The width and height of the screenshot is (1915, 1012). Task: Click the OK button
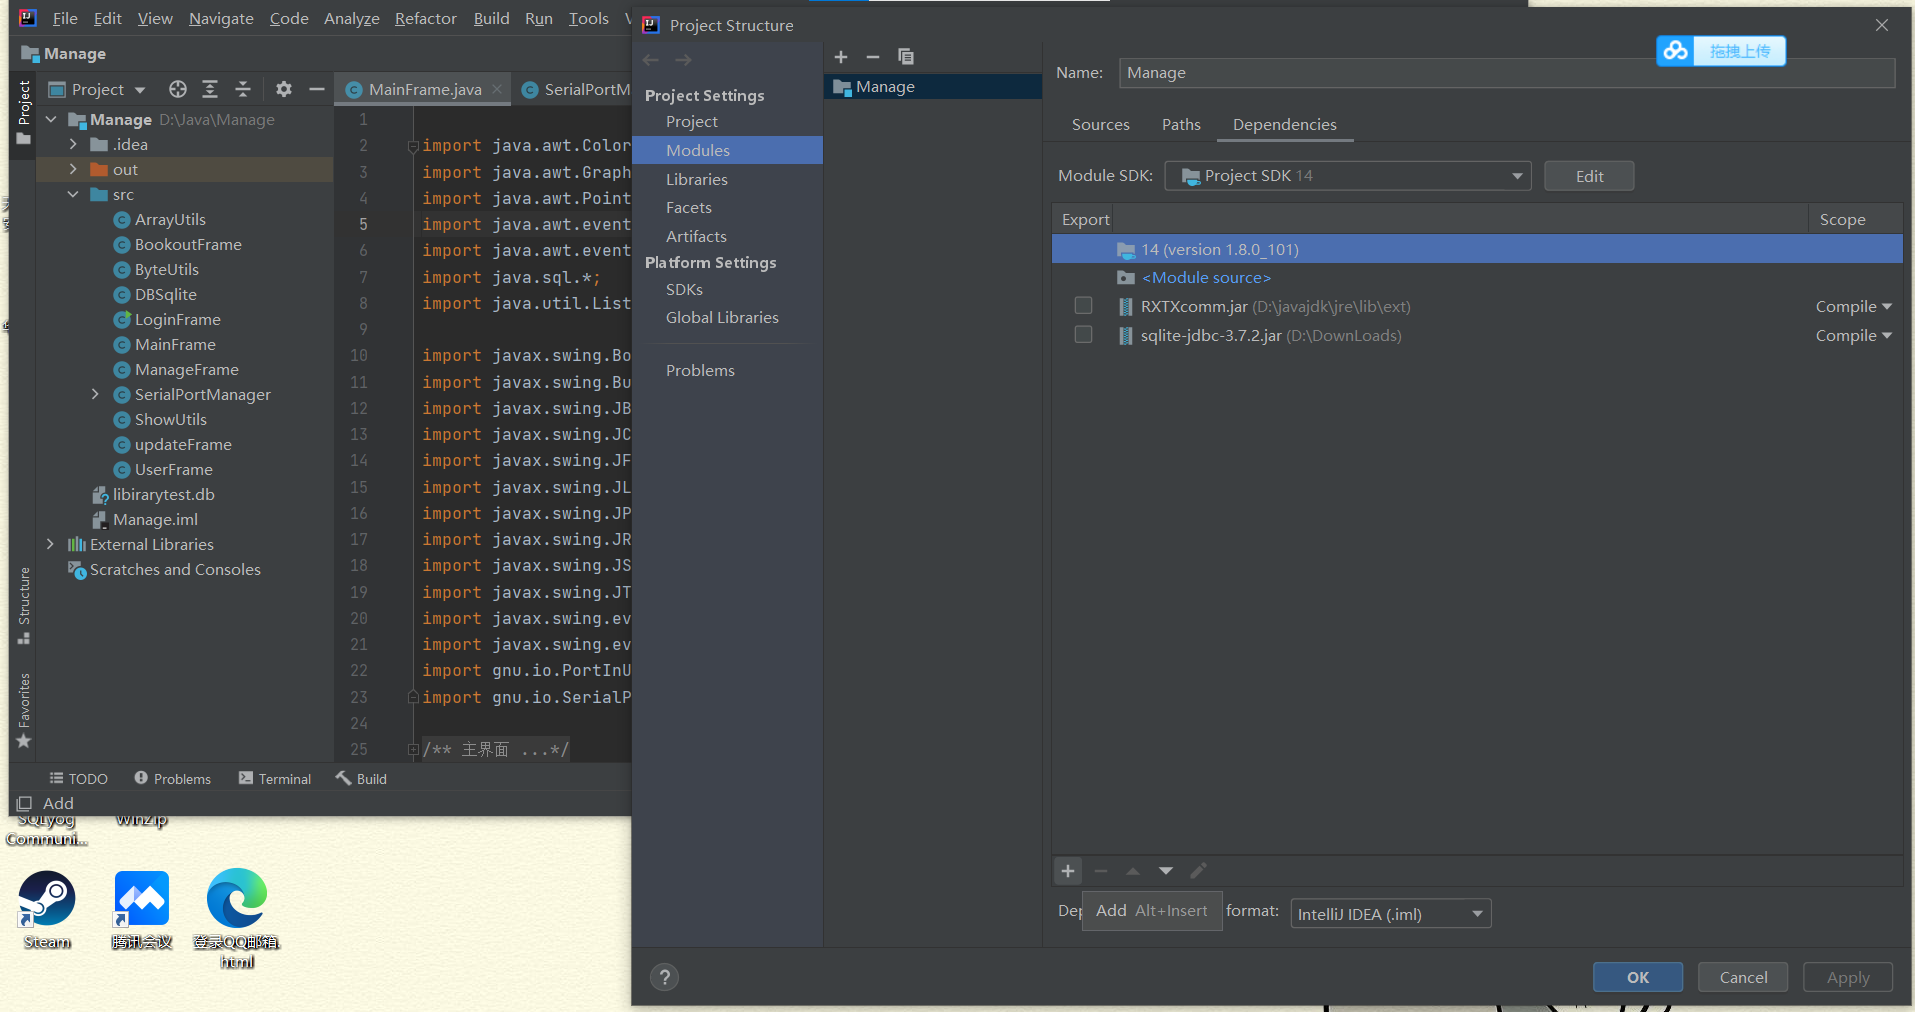pos(1637,977)
